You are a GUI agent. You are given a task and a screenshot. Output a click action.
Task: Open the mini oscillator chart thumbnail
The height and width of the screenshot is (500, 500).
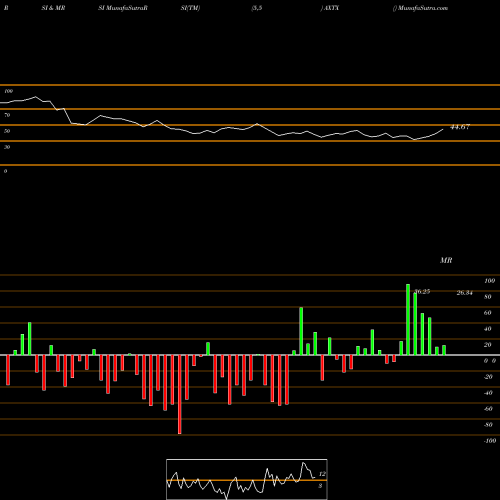[x=247, y=479]
